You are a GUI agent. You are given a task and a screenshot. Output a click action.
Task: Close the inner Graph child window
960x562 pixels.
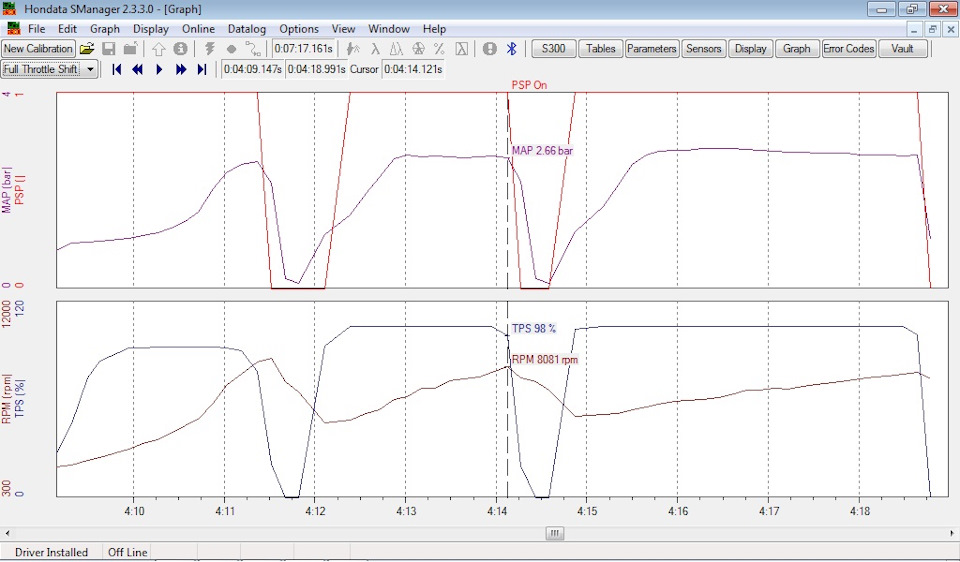[x=951, y=29]
